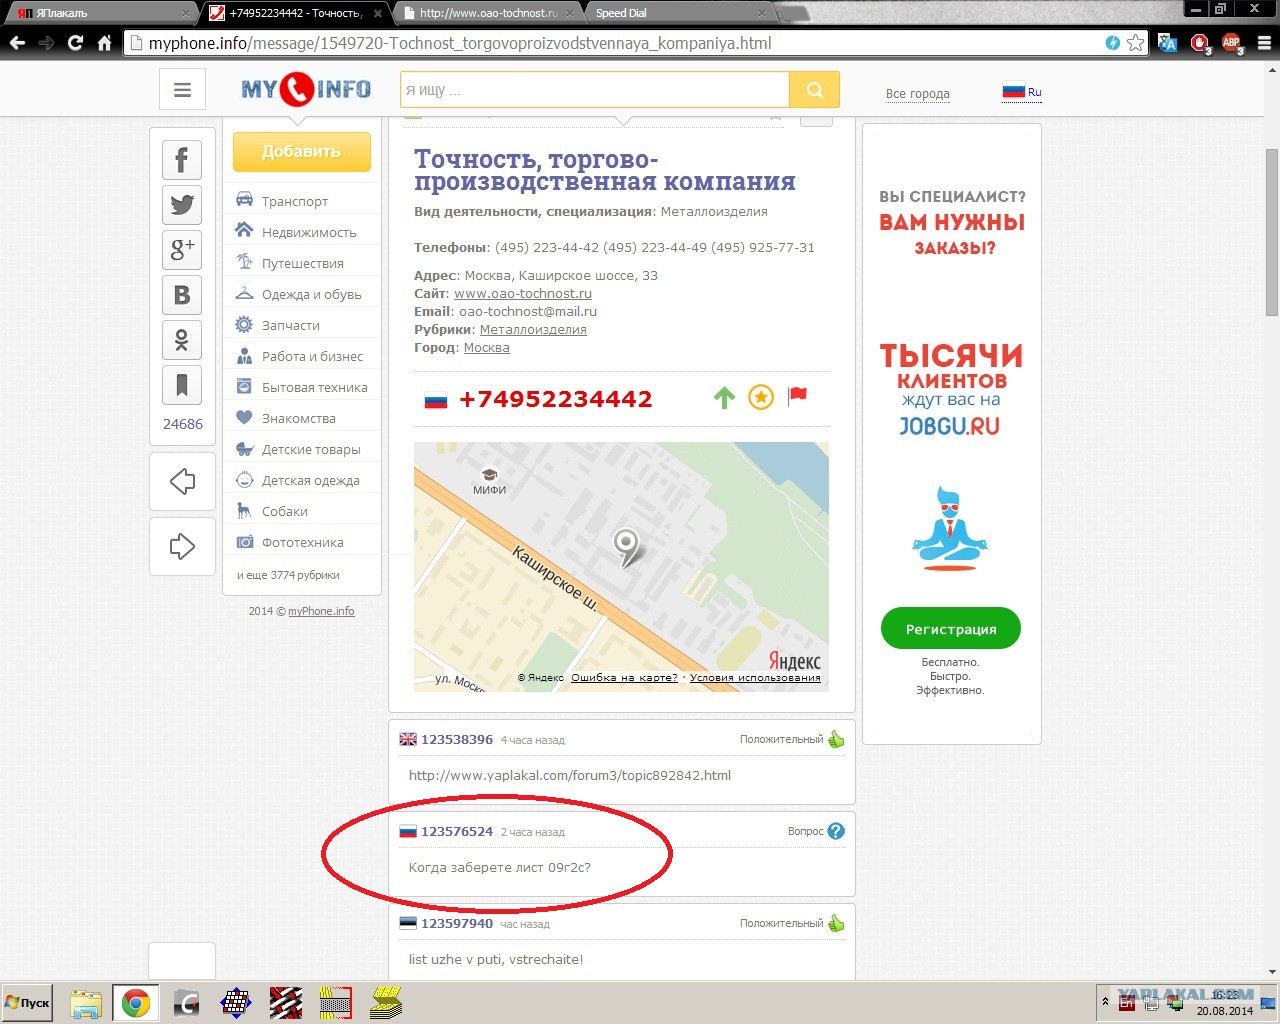Image resolution: width=1280 pixels, height=1024 pixels.
Task: Click the orange star favorite icon
Action: [x=761, y=398]
